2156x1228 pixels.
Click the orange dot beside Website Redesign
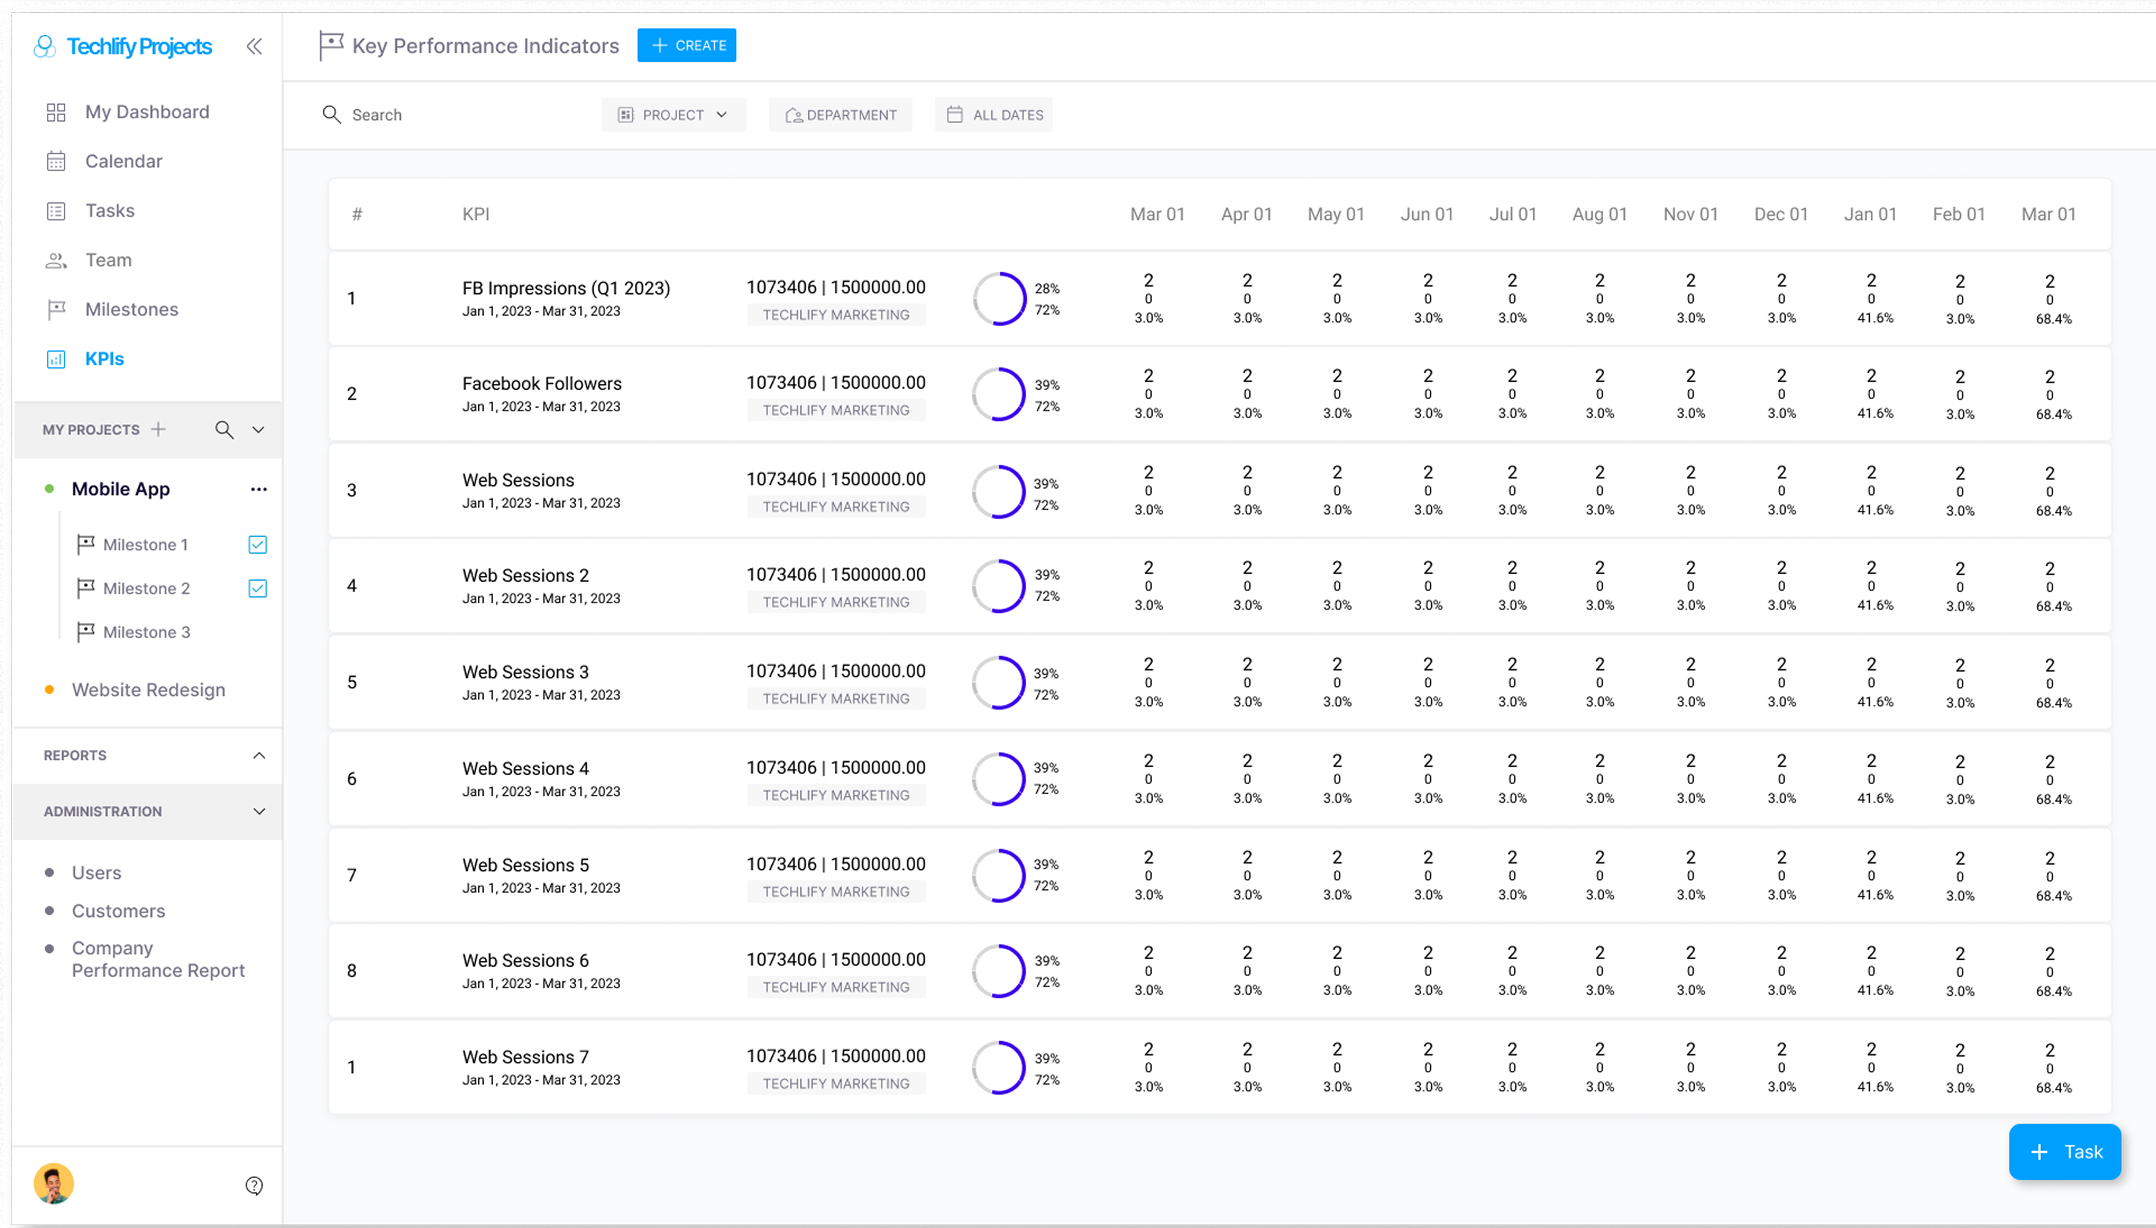coord(49,690)
